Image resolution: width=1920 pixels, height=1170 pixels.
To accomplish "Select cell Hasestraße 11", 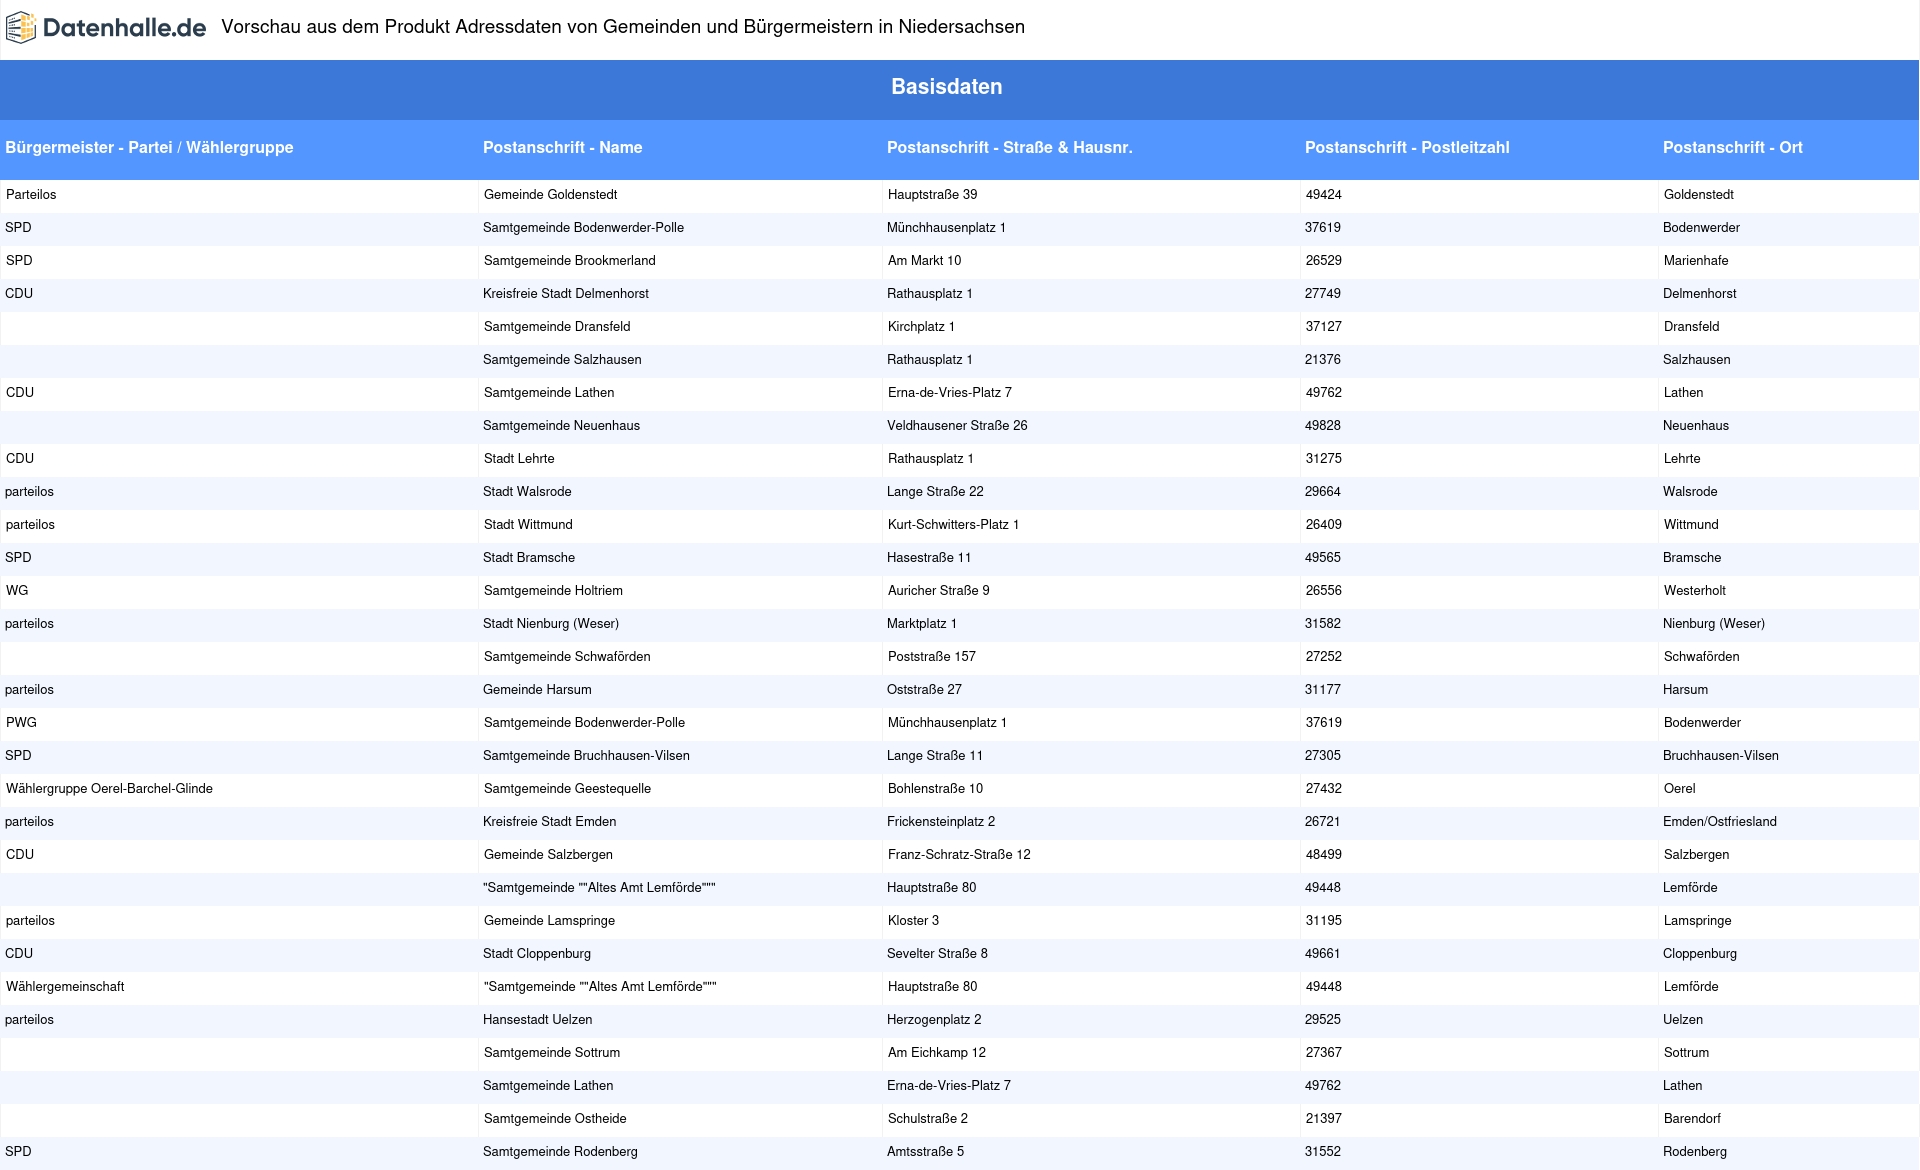I will [x=928, y=558].
